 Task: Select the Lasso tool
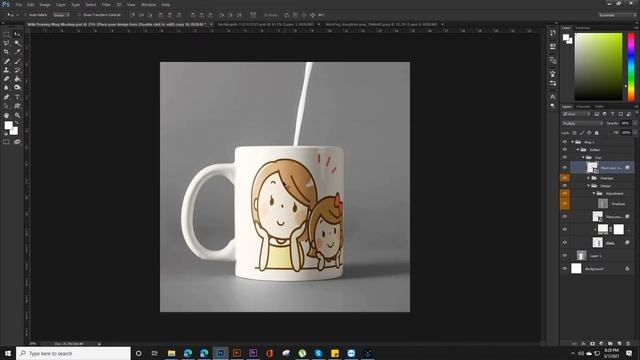[x=7, y=43]
